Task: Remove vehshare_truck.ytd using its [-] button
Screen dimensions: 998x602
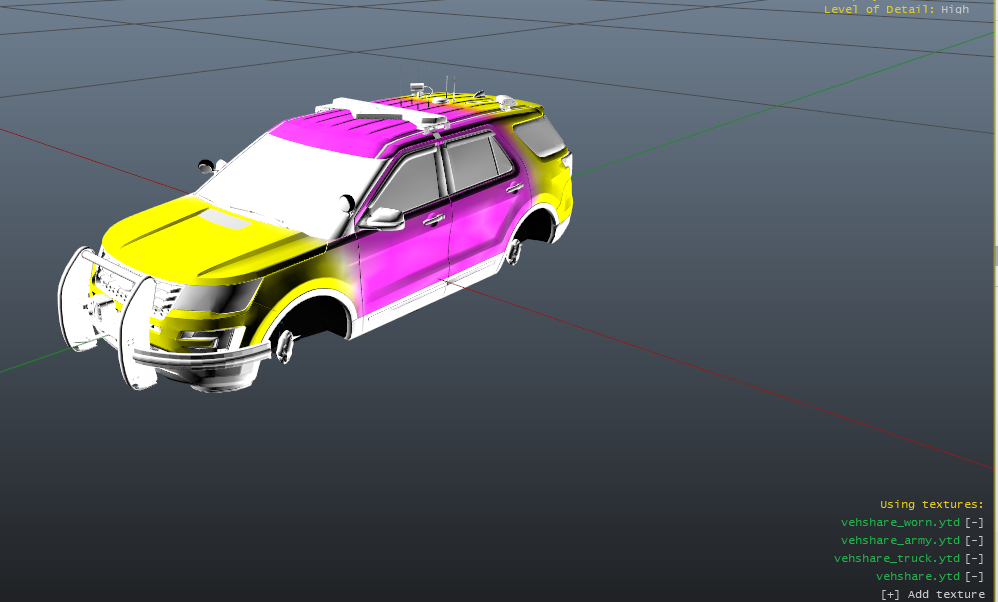Action: coord(974,558)
